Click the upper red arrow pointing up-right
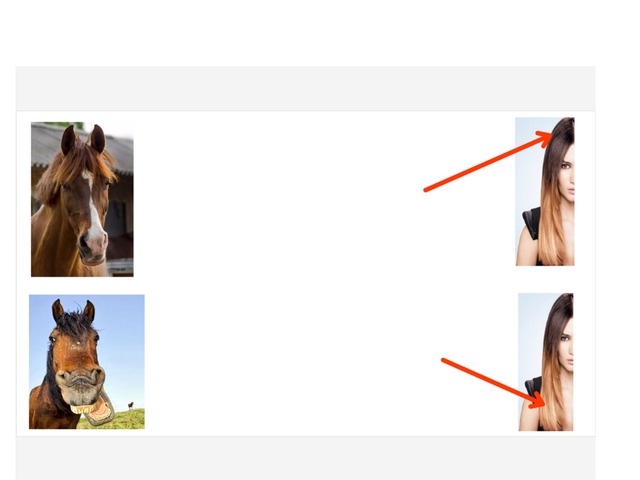640x480 pixels. click(489, 161)
